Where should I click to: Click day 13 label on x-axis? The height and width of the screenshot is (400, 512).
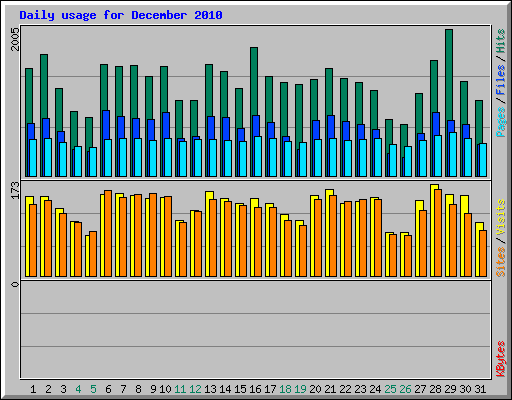[210, 389]
